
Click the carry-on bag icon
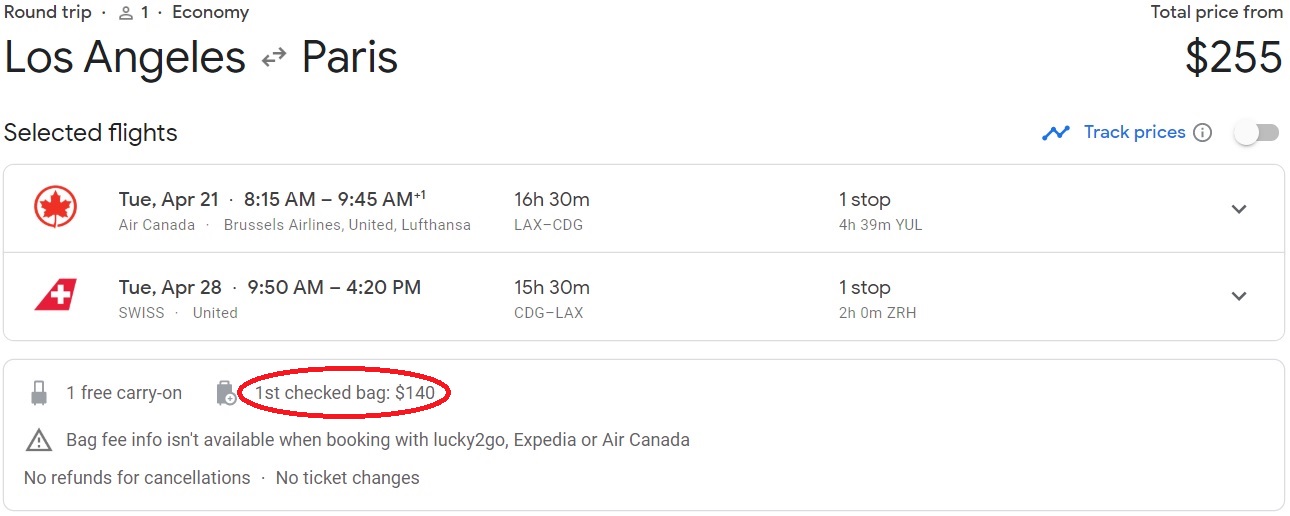click(39, 393)
